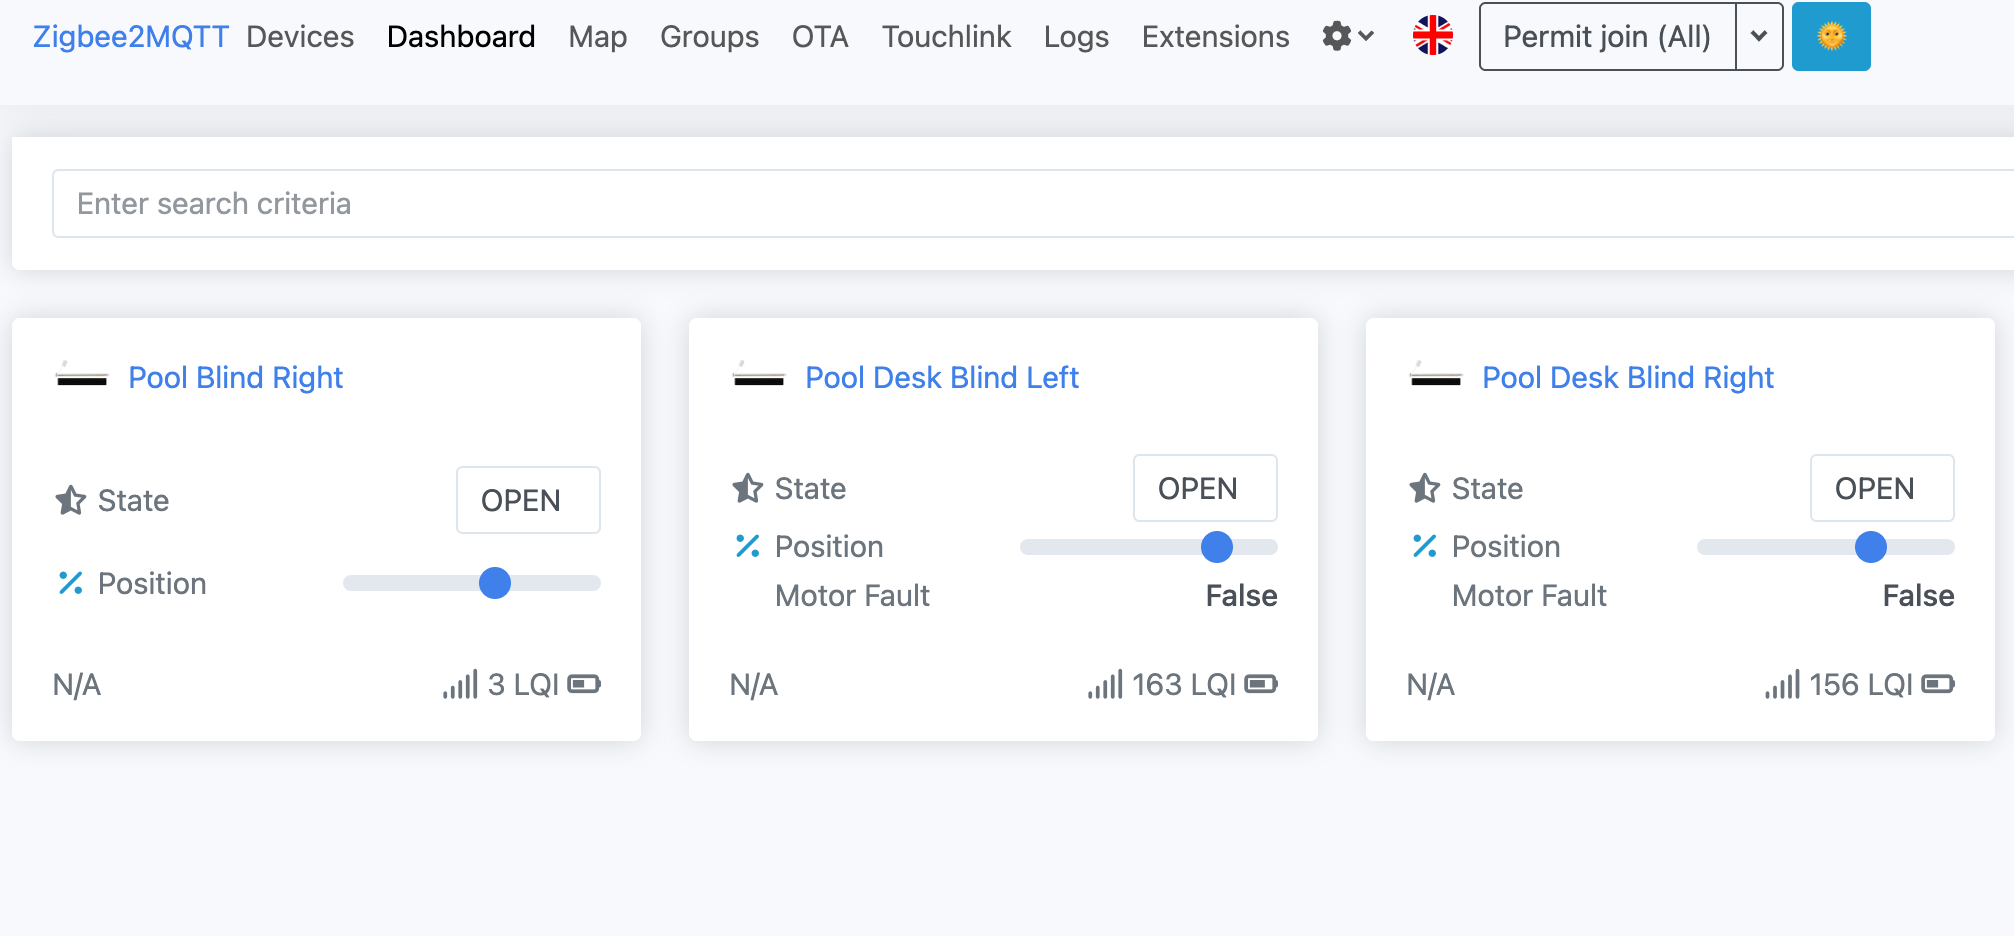Click the Pool Blind Right position slider

pos(471,583)
